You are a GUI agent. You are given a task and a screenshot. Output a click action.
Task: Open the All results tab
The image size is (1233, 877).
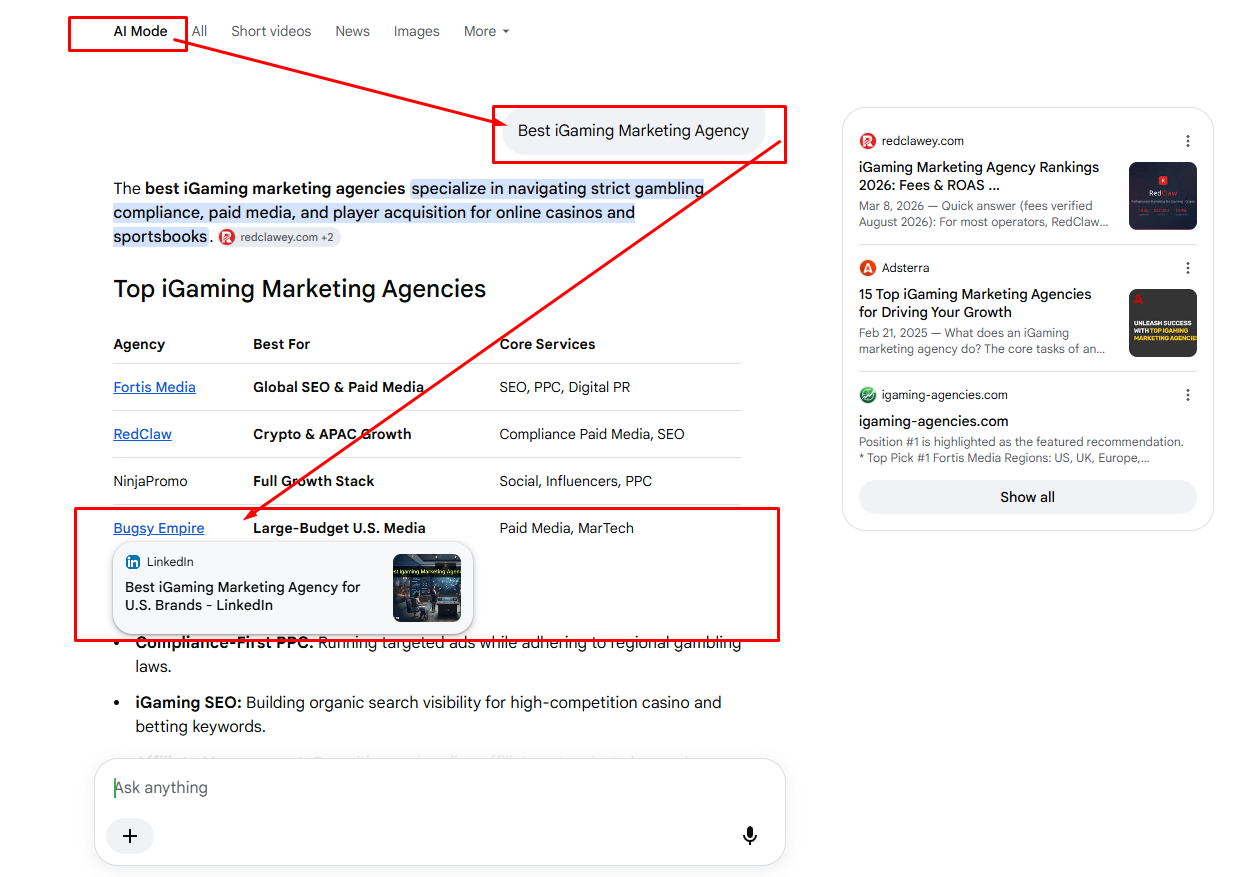click(199, 31)
